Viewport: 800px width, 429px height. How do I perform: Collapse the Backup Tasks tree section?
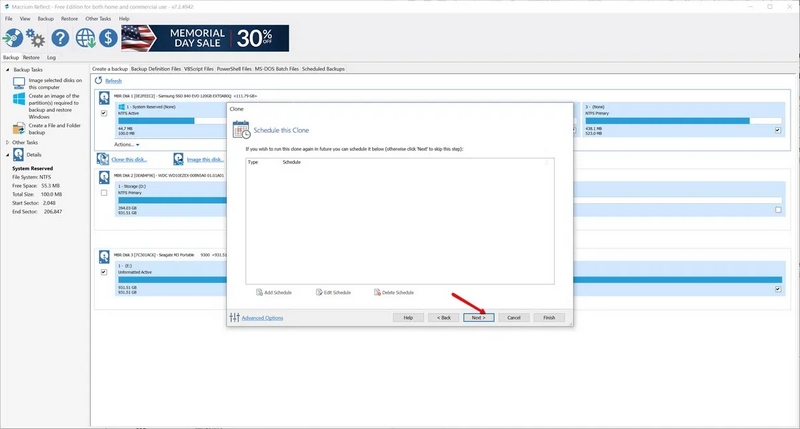8,69
